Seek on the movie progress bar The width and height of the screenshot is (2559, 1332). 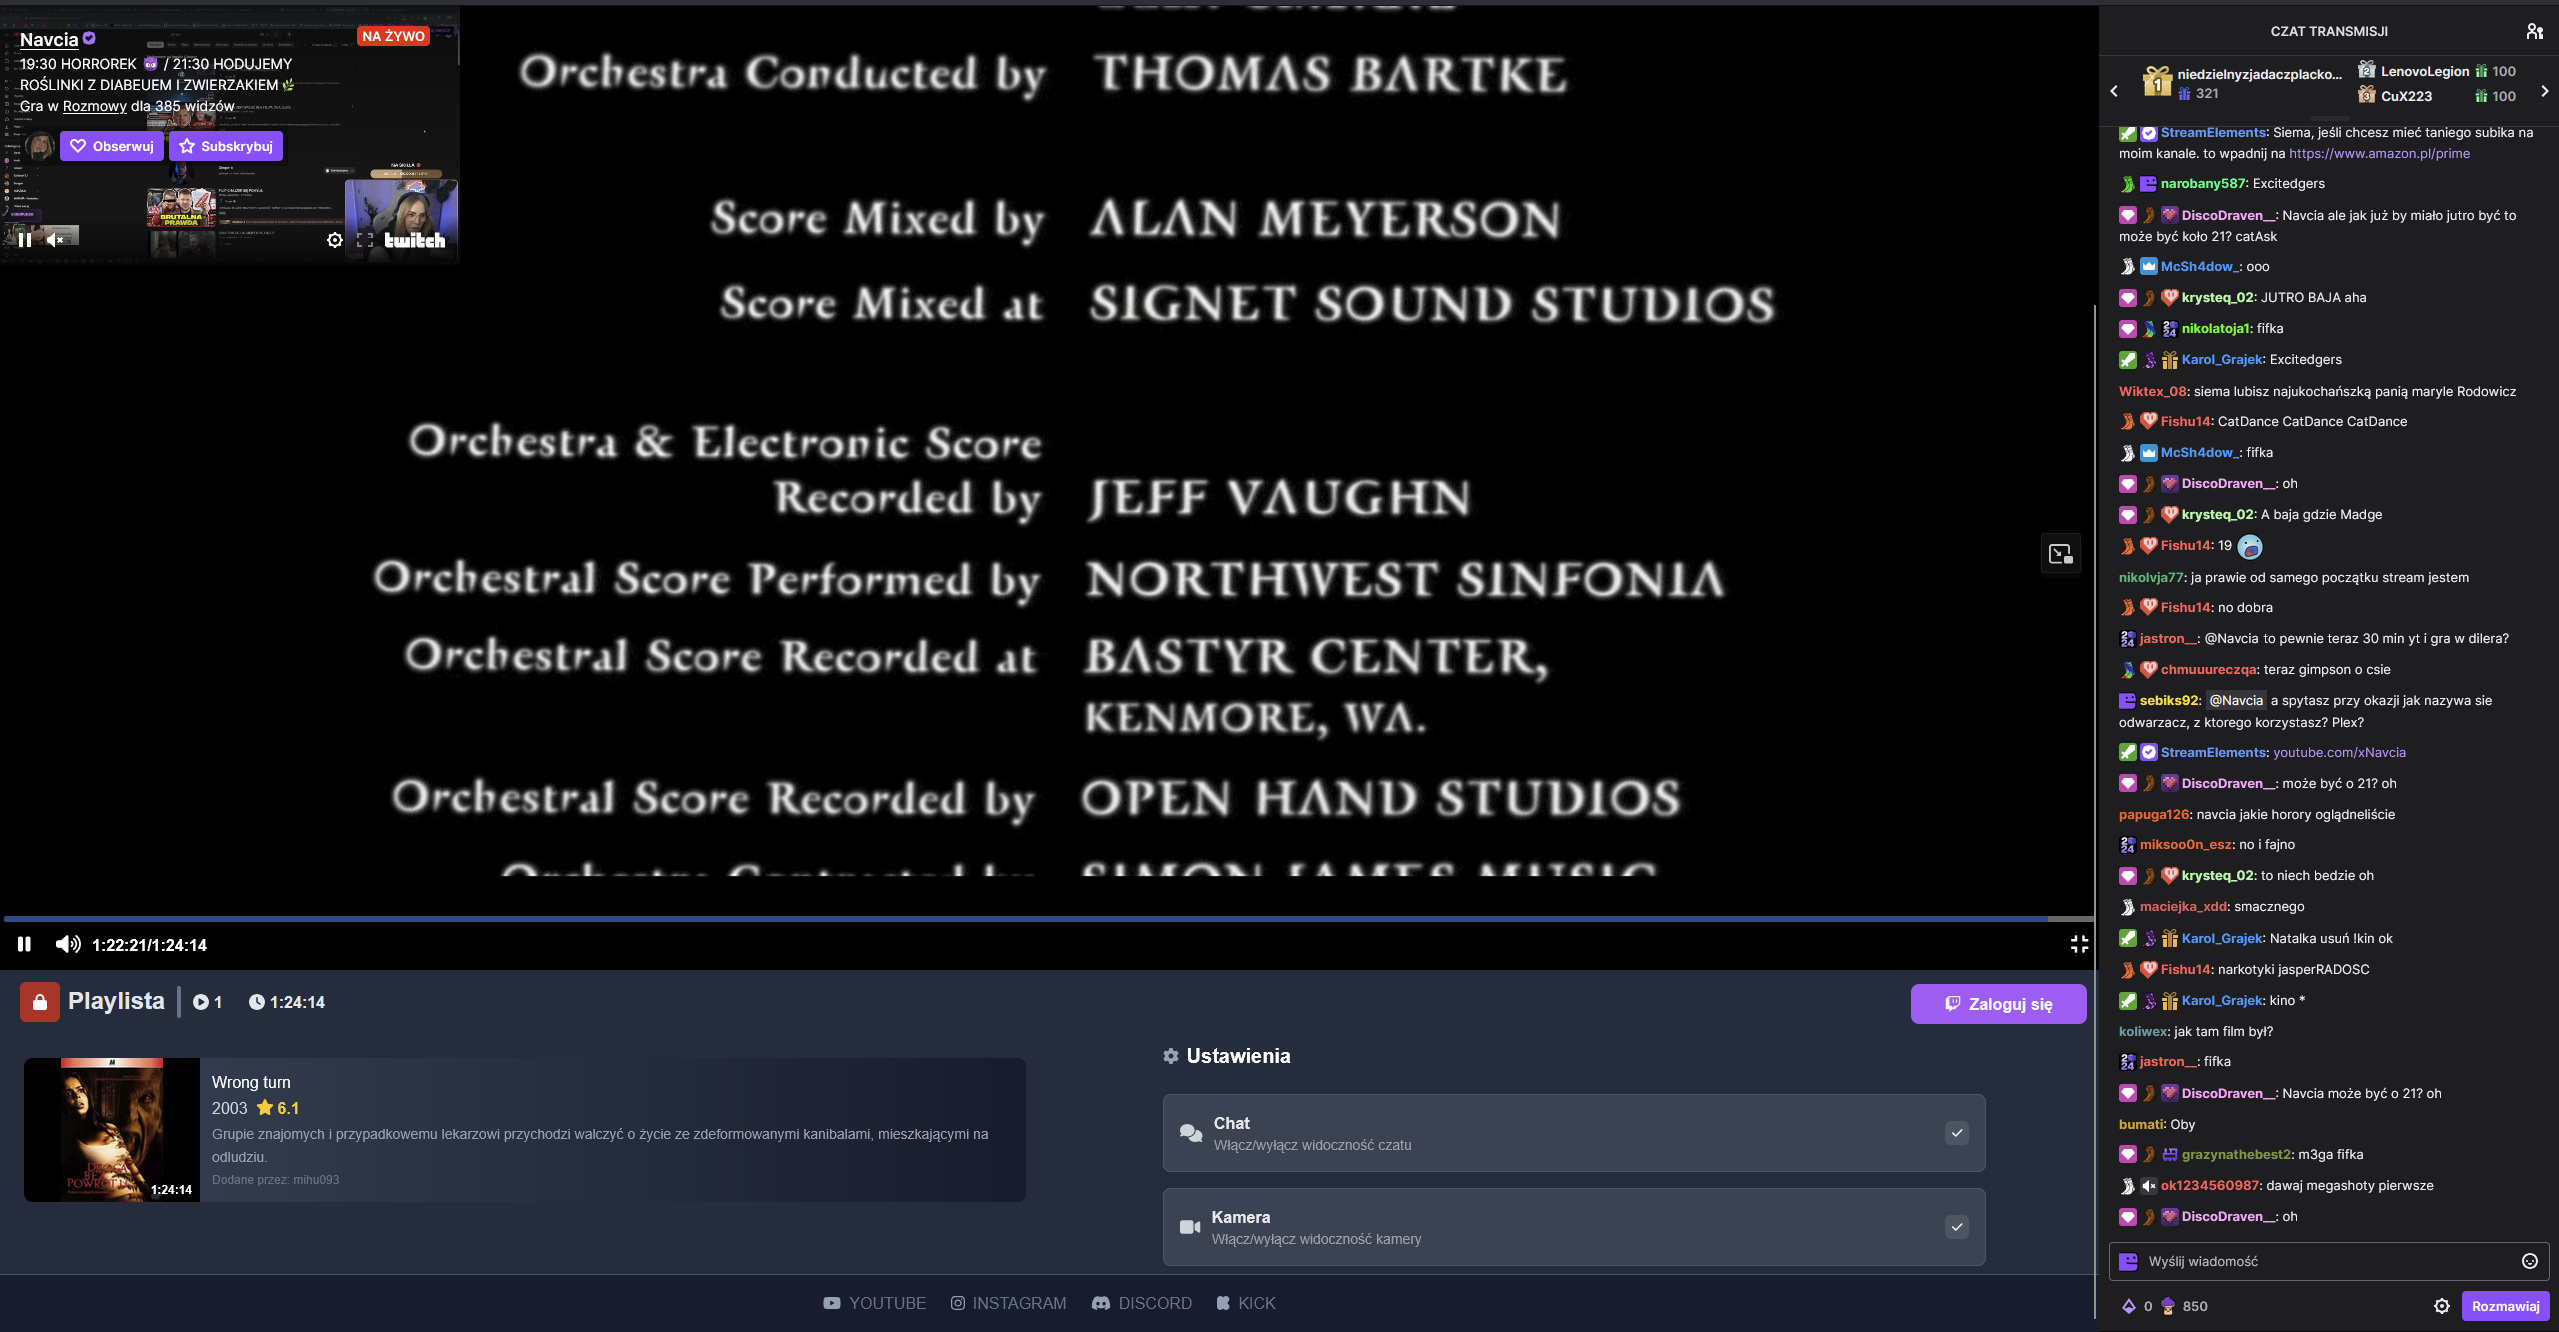pyautogui.click(x=1000, y=918)
